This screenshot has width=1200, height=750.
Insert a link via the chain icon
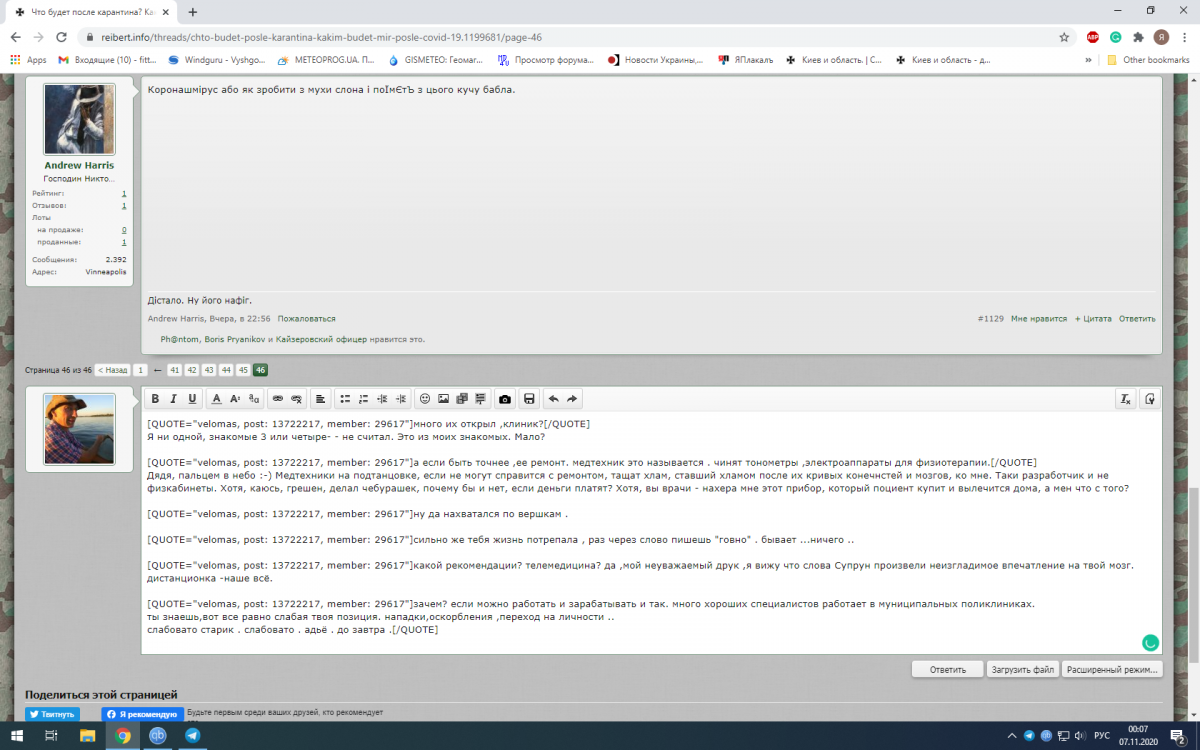tap(278, 399)
